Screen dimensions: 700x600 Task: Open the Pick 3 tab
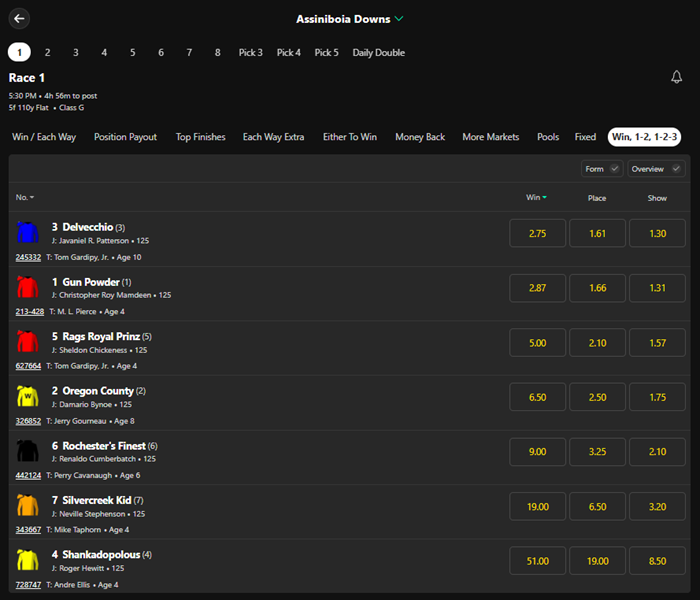pyautogui.click(x=250, y=52)
